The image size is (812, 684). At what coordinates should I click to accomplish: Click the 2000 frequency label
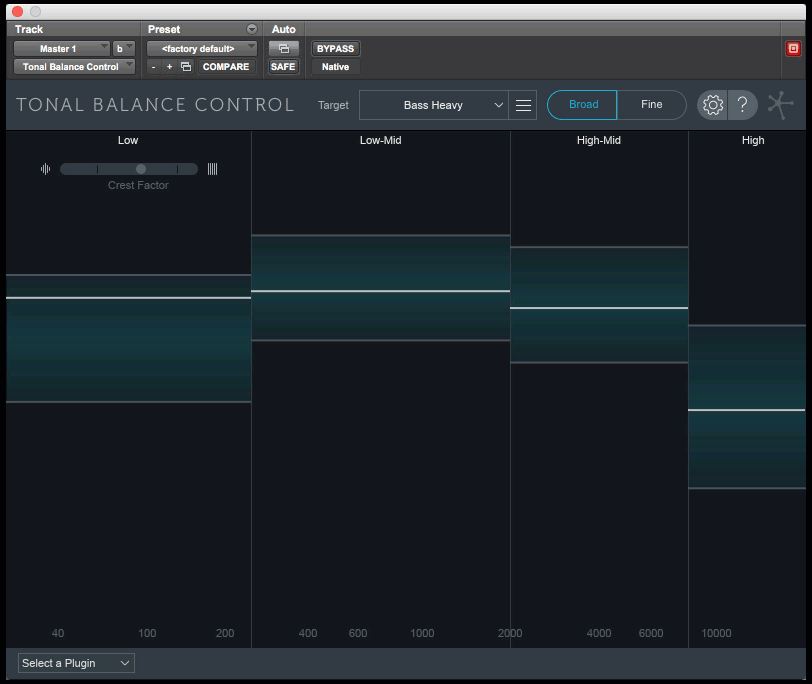[510, 633]
